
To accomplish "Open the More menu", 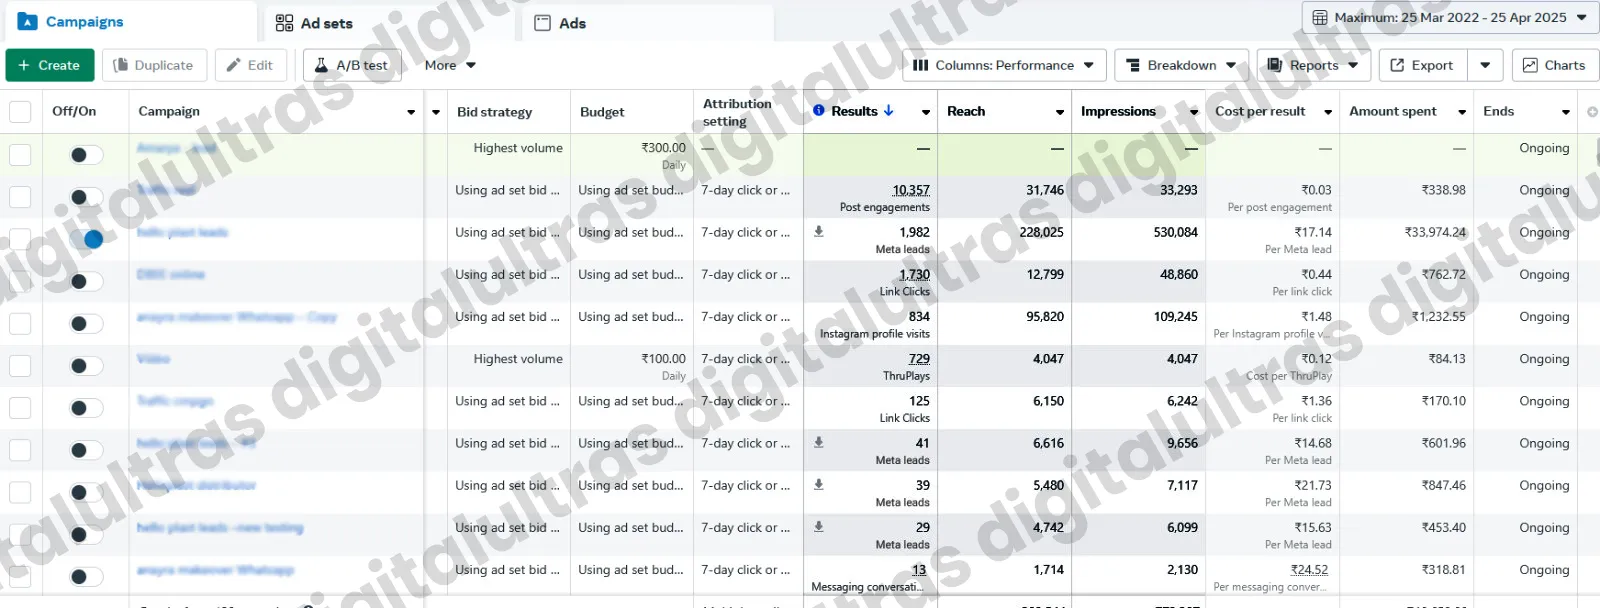I will pyautogui.click(x=450, y=65).
